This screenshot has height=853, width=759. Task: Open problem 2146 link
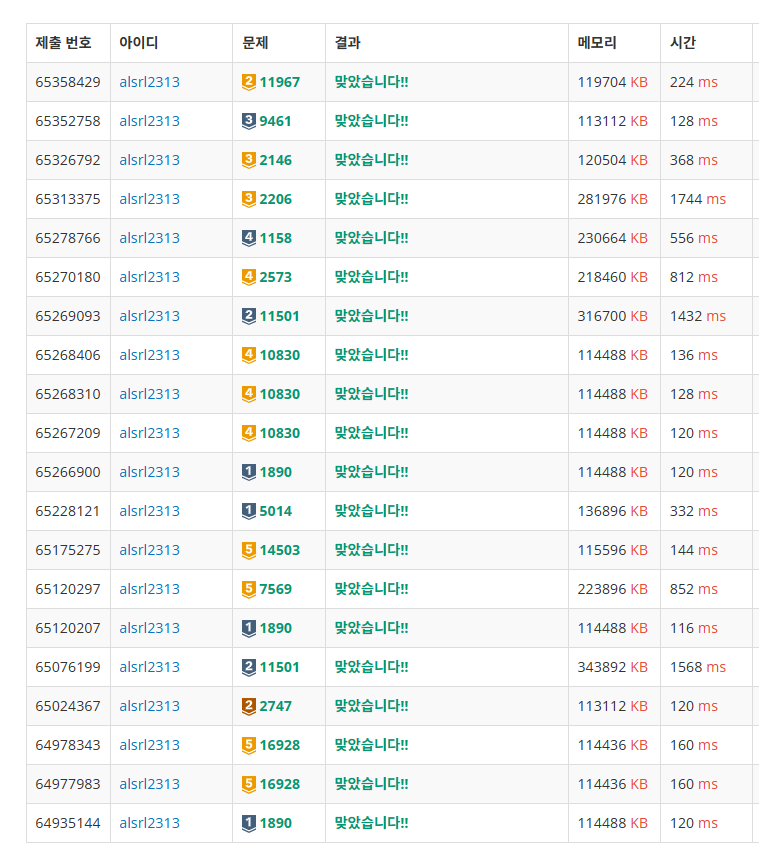pyautogui.click(x=275, y=160)
